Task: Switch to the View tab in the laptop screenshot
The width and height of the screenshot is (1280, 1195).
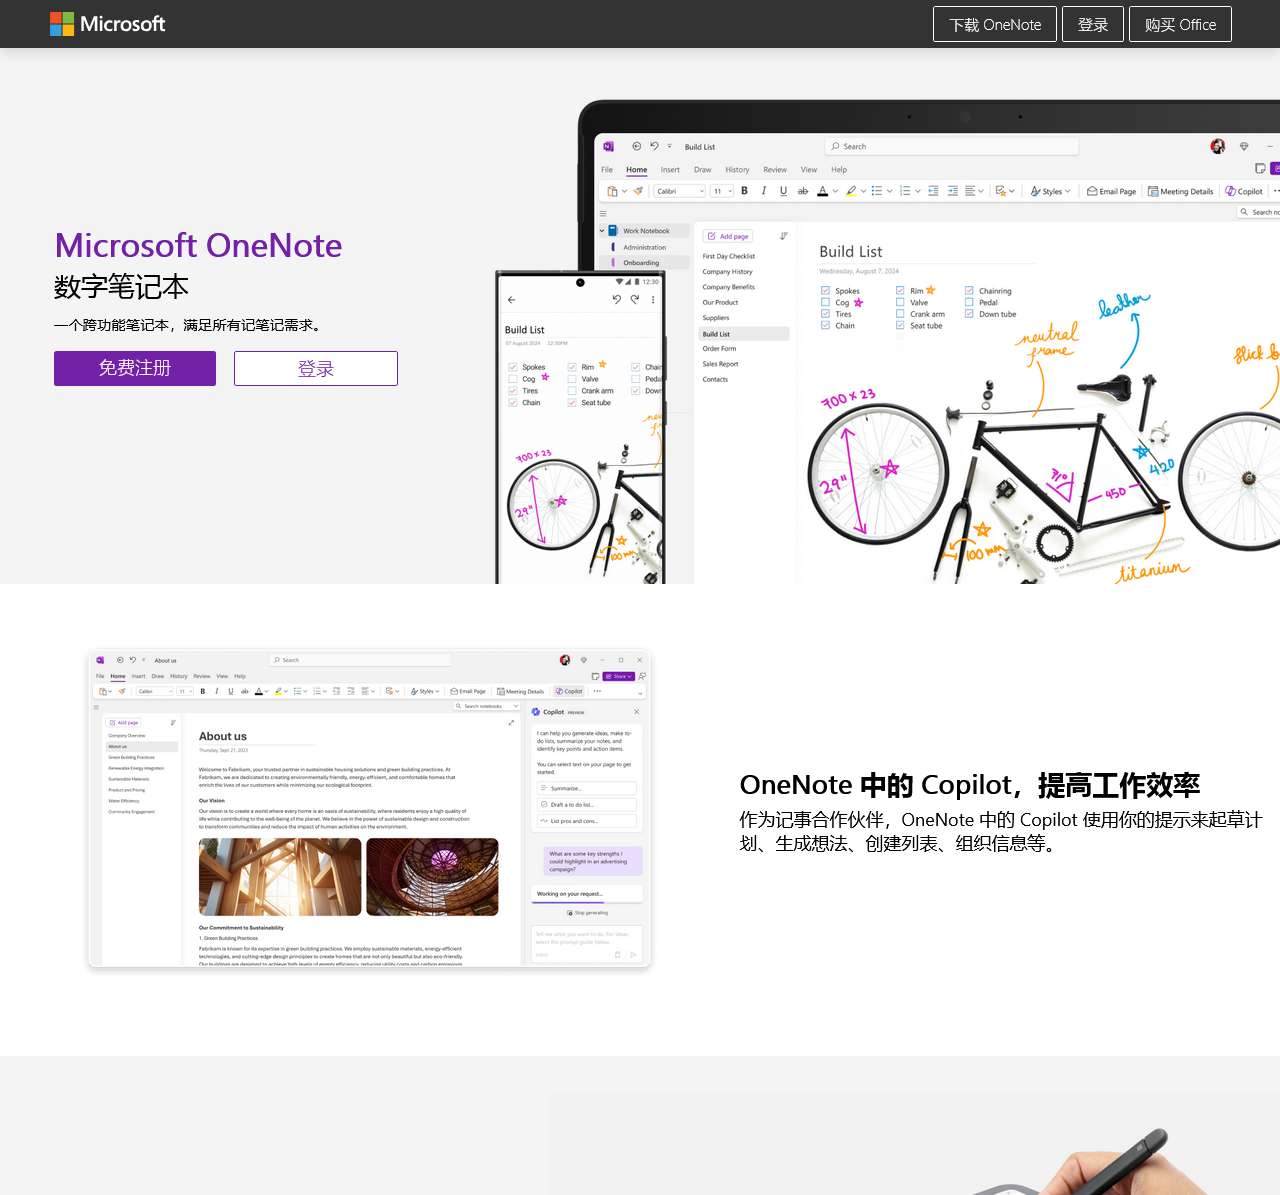Action: [x=809, y=170]
